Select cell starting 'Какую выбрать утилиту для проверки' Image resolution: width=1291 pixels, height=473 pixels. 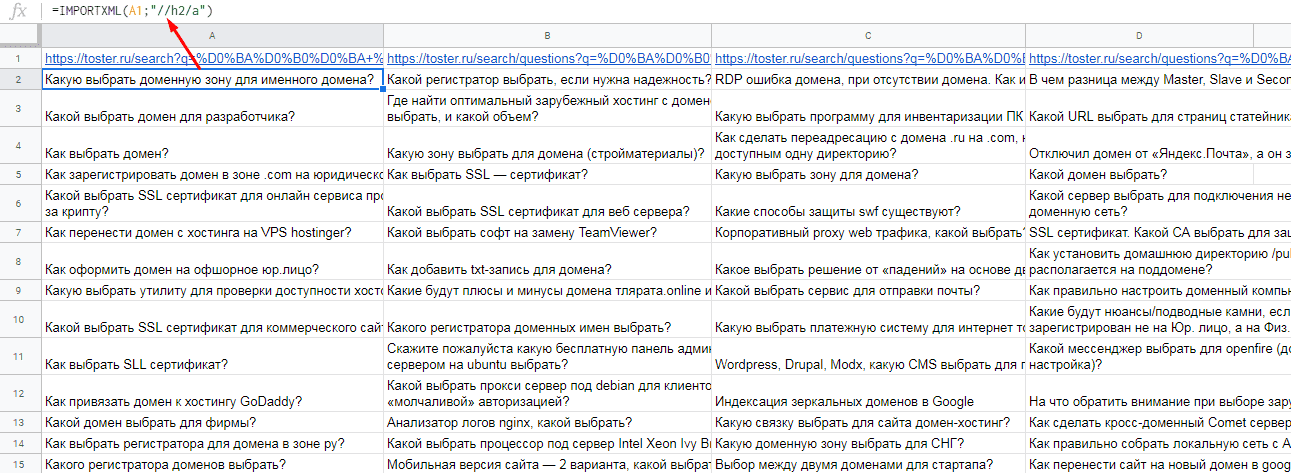tap(213, 291)
